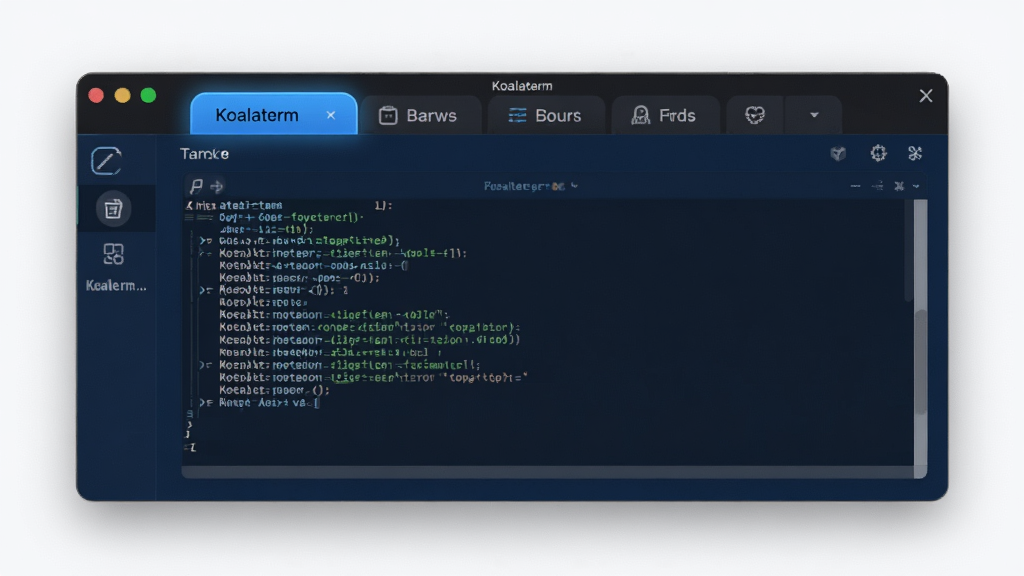The height and width of the screenshot is (576, 1024).
Task: Minimize the terminal pane with the dash icon
Action: pos(856,186)
